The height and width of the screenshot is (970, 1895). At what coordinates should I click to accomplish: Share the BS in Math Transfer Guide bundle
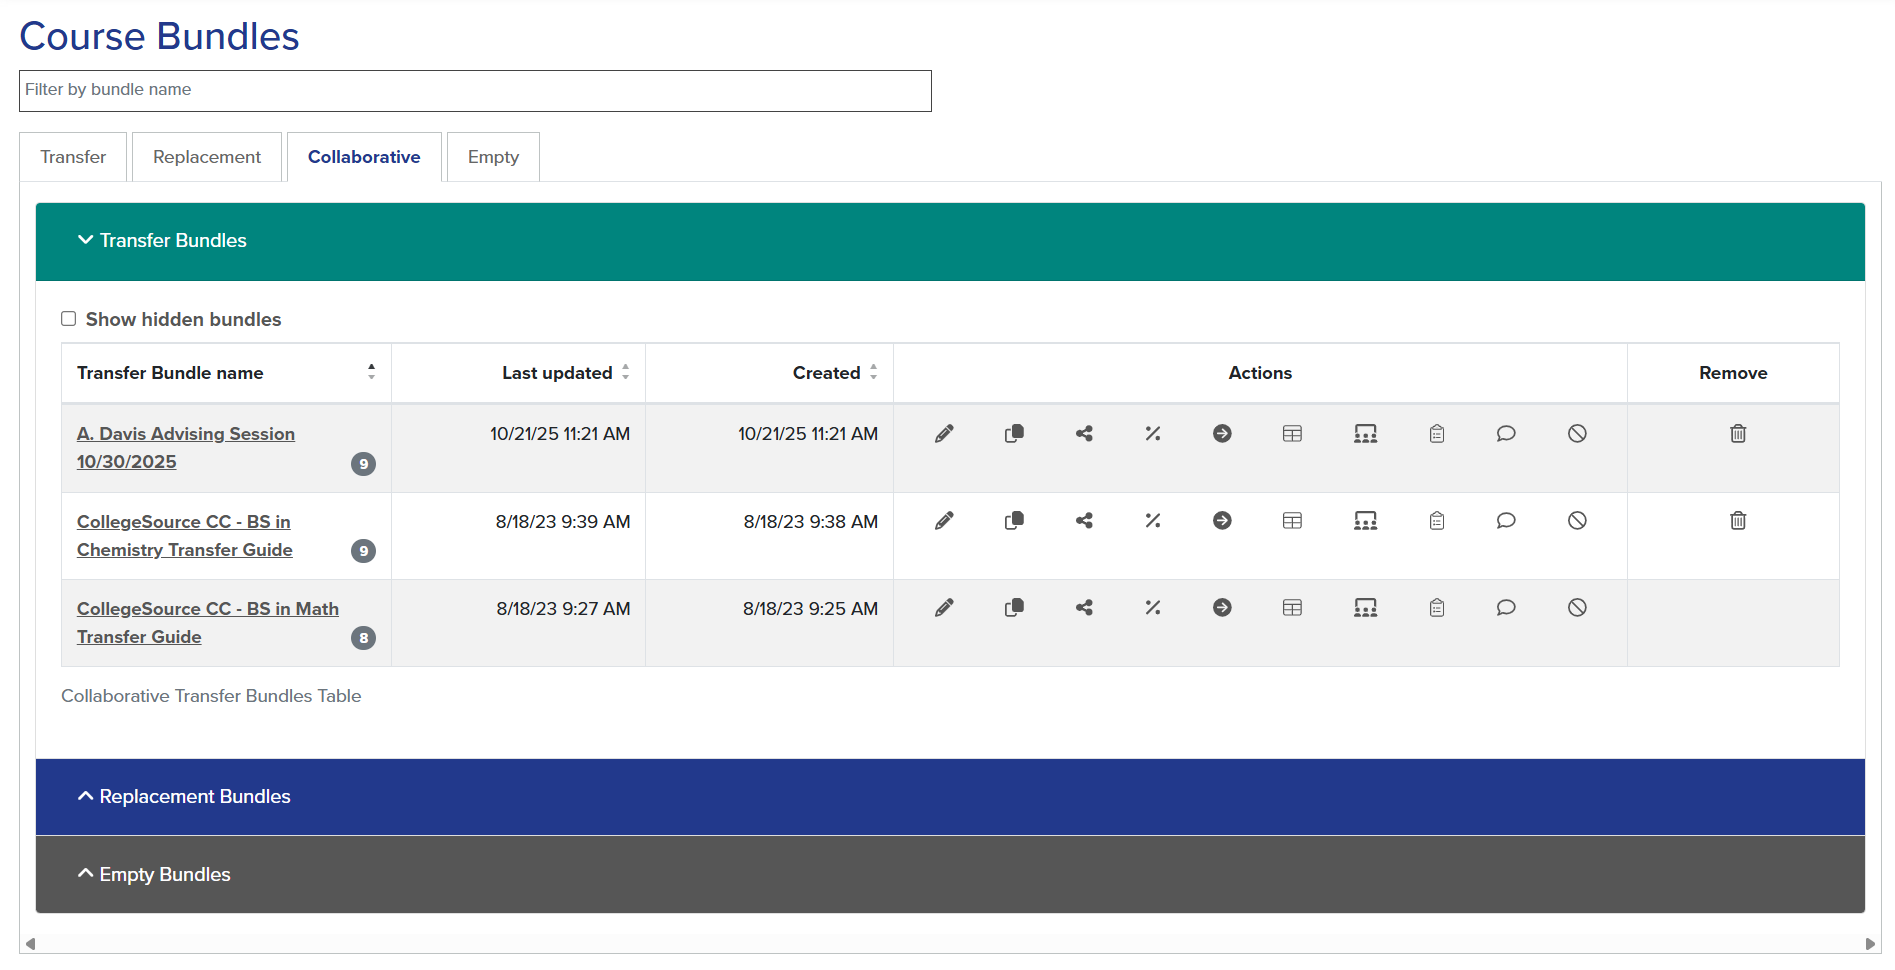[x=1084, y=607]
